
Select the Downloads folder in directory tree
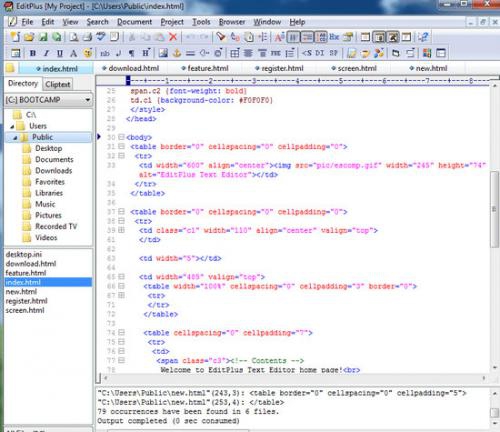54,171
